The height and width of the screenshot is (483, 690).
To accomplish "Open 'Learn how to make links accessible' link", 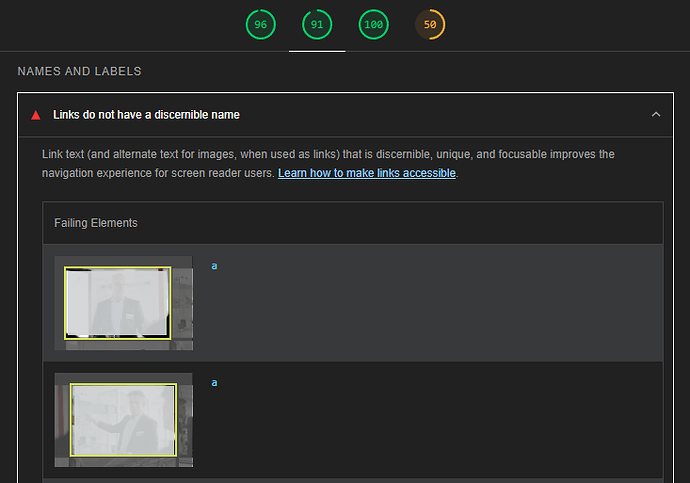I will coord(367,173).
